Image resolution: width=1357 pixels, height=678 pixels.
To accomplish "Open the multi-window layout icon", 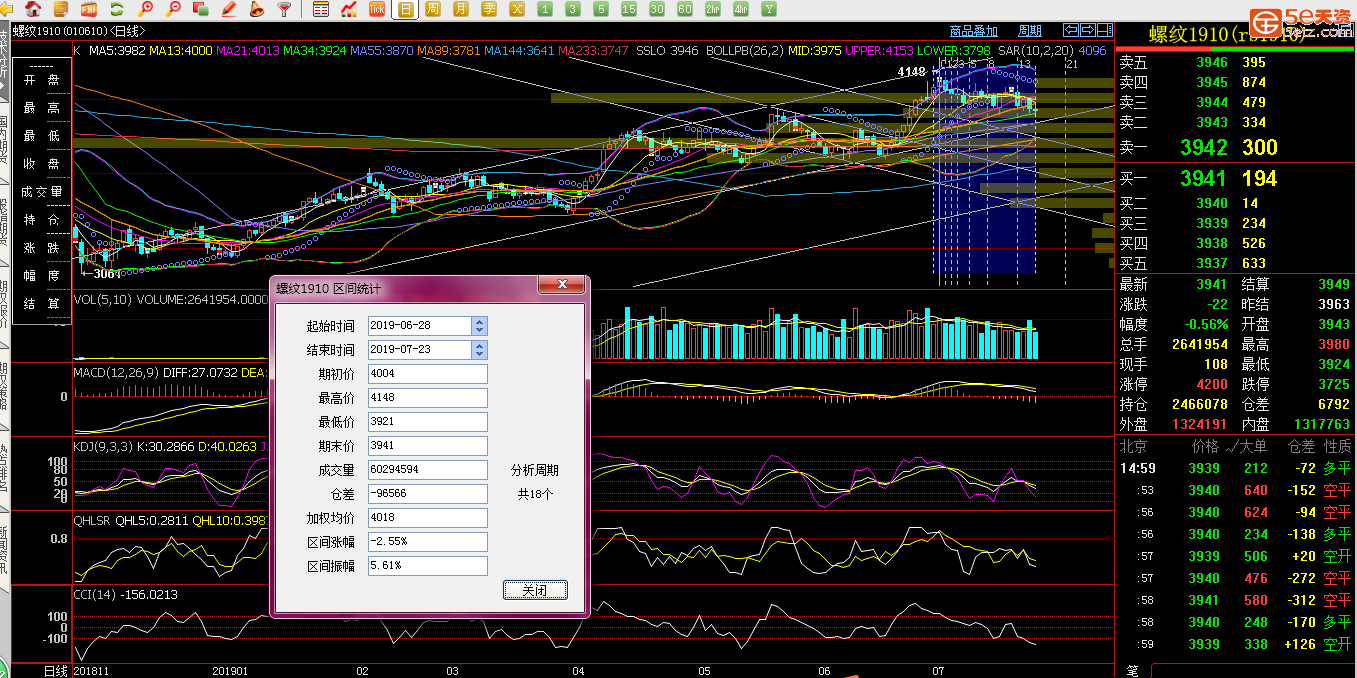I will [x=200, y=9].
